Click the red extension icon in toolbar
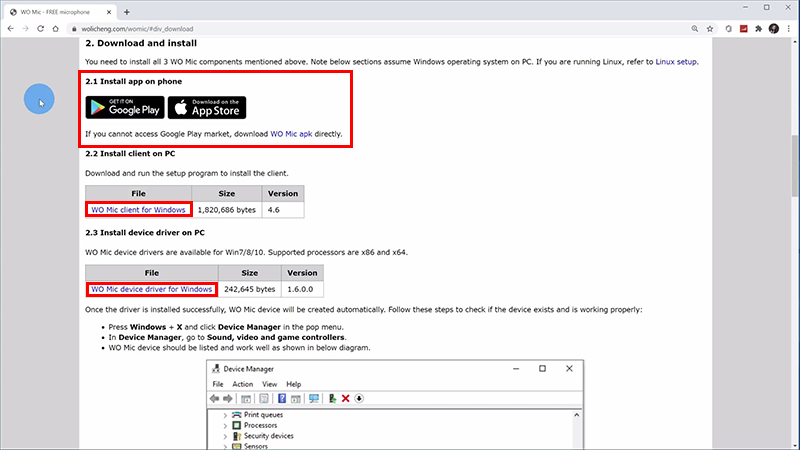 (743, 29)
